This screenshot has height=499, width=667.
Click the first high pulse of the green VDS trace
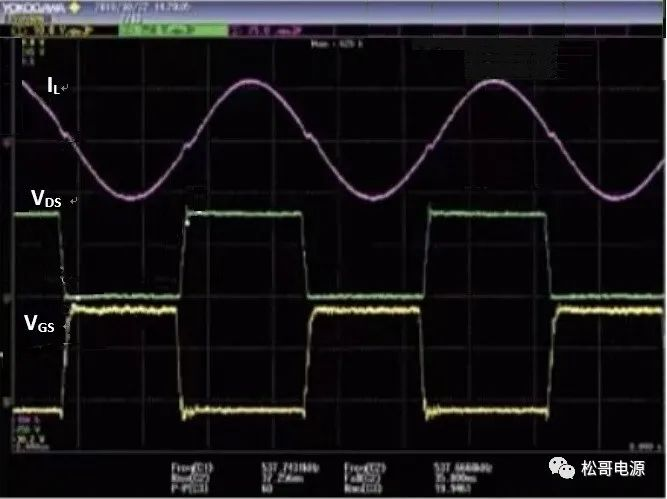click(x=242, y=214)
